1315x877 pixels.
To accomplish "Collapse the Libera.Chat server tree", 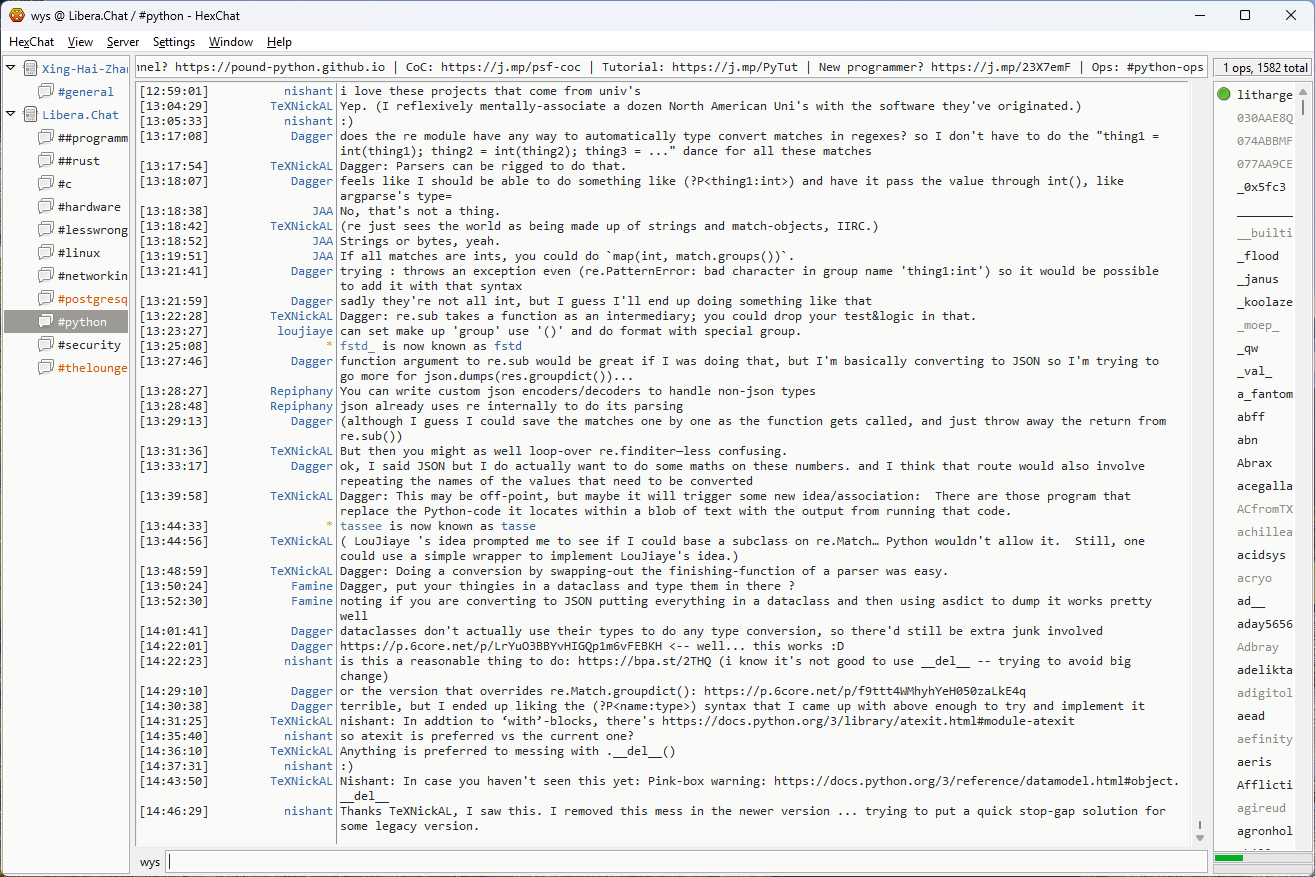I will click(11, 115).
